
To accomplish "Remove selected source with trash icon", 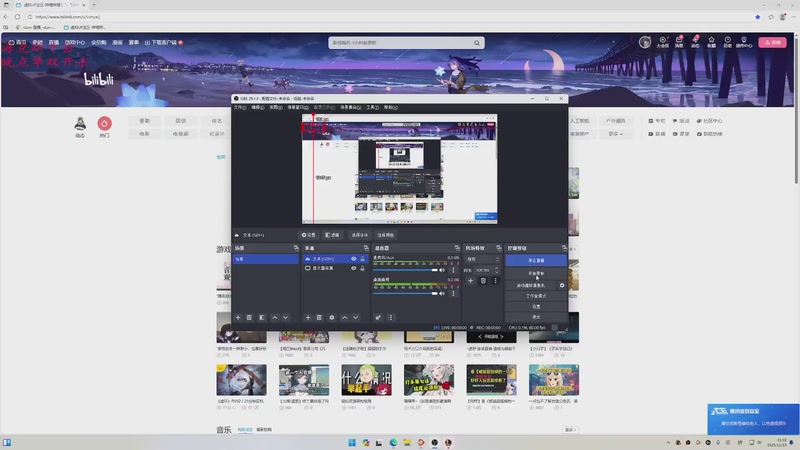I will click(x=319, y=317).
